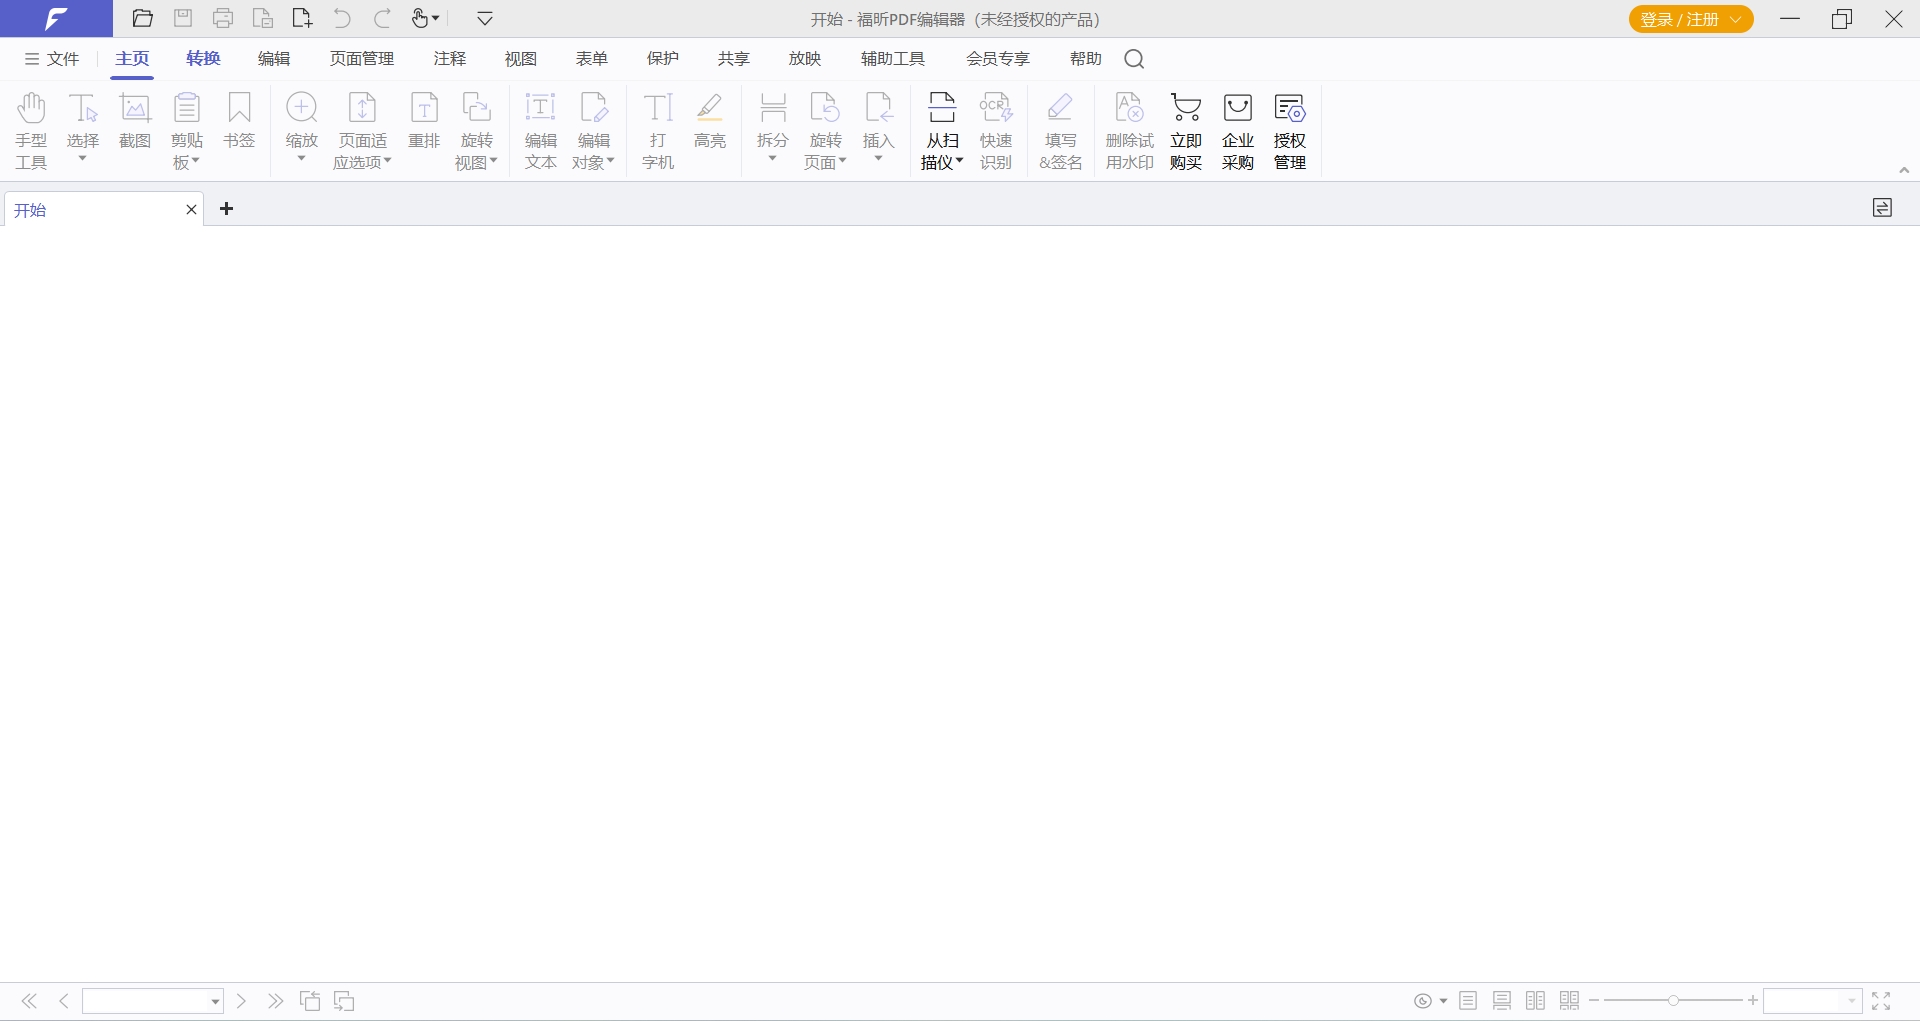This screenshot has width=1920, height=1021.
Task: Open the Help (帮助) tab
Action: (x=1086, y=59)
